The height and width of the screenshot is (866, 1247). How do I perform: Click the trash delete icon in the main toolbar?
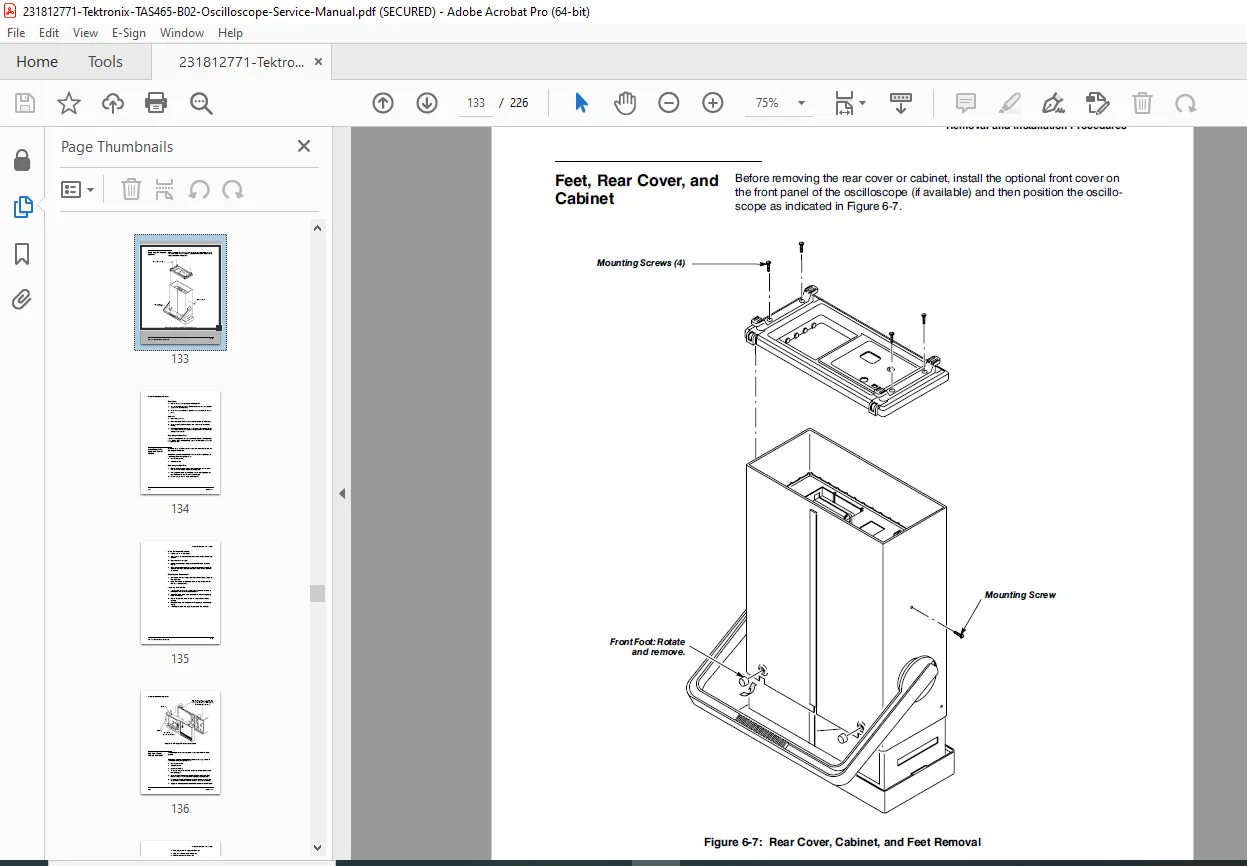pos(1142,103)
